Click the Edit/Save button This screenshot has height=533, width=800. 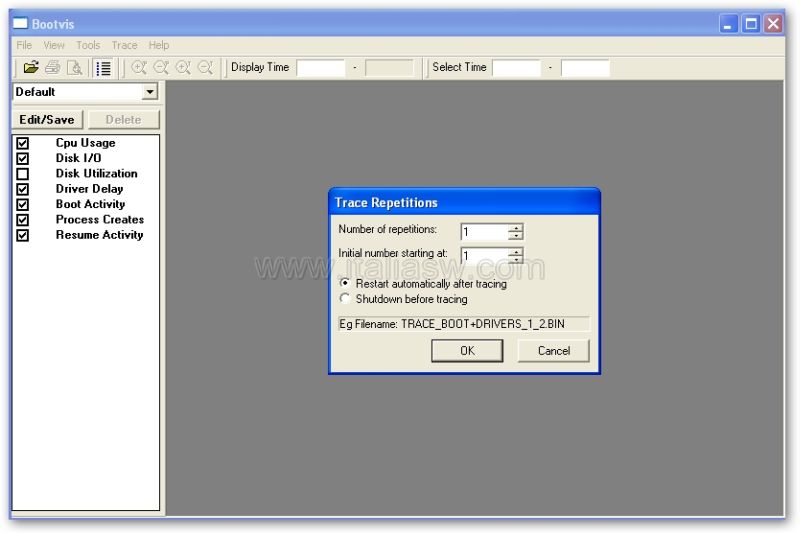click(x=47, y=119)
